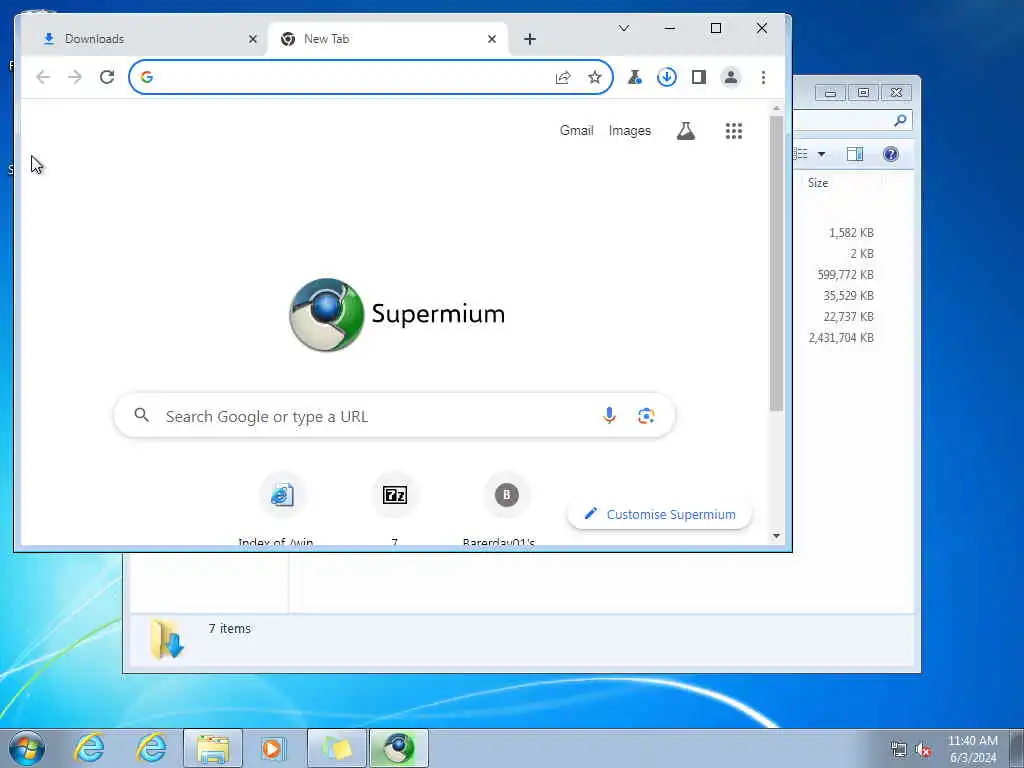Select the 22,737 KB file row
This screenshot has height=768, width=1024.
848,317
